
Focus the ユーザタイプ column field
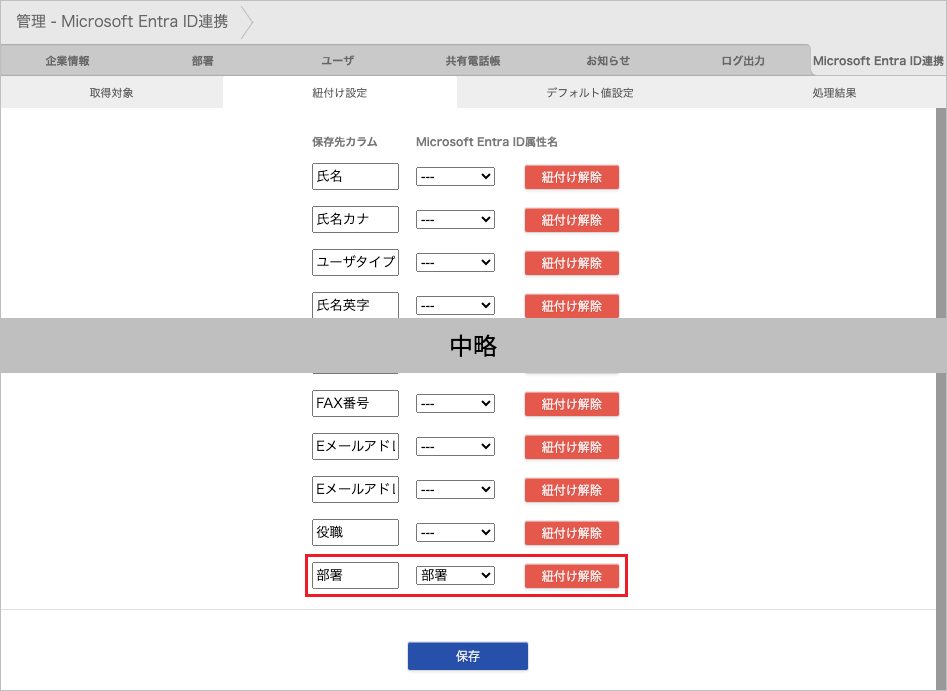click(x=355, y=262)
